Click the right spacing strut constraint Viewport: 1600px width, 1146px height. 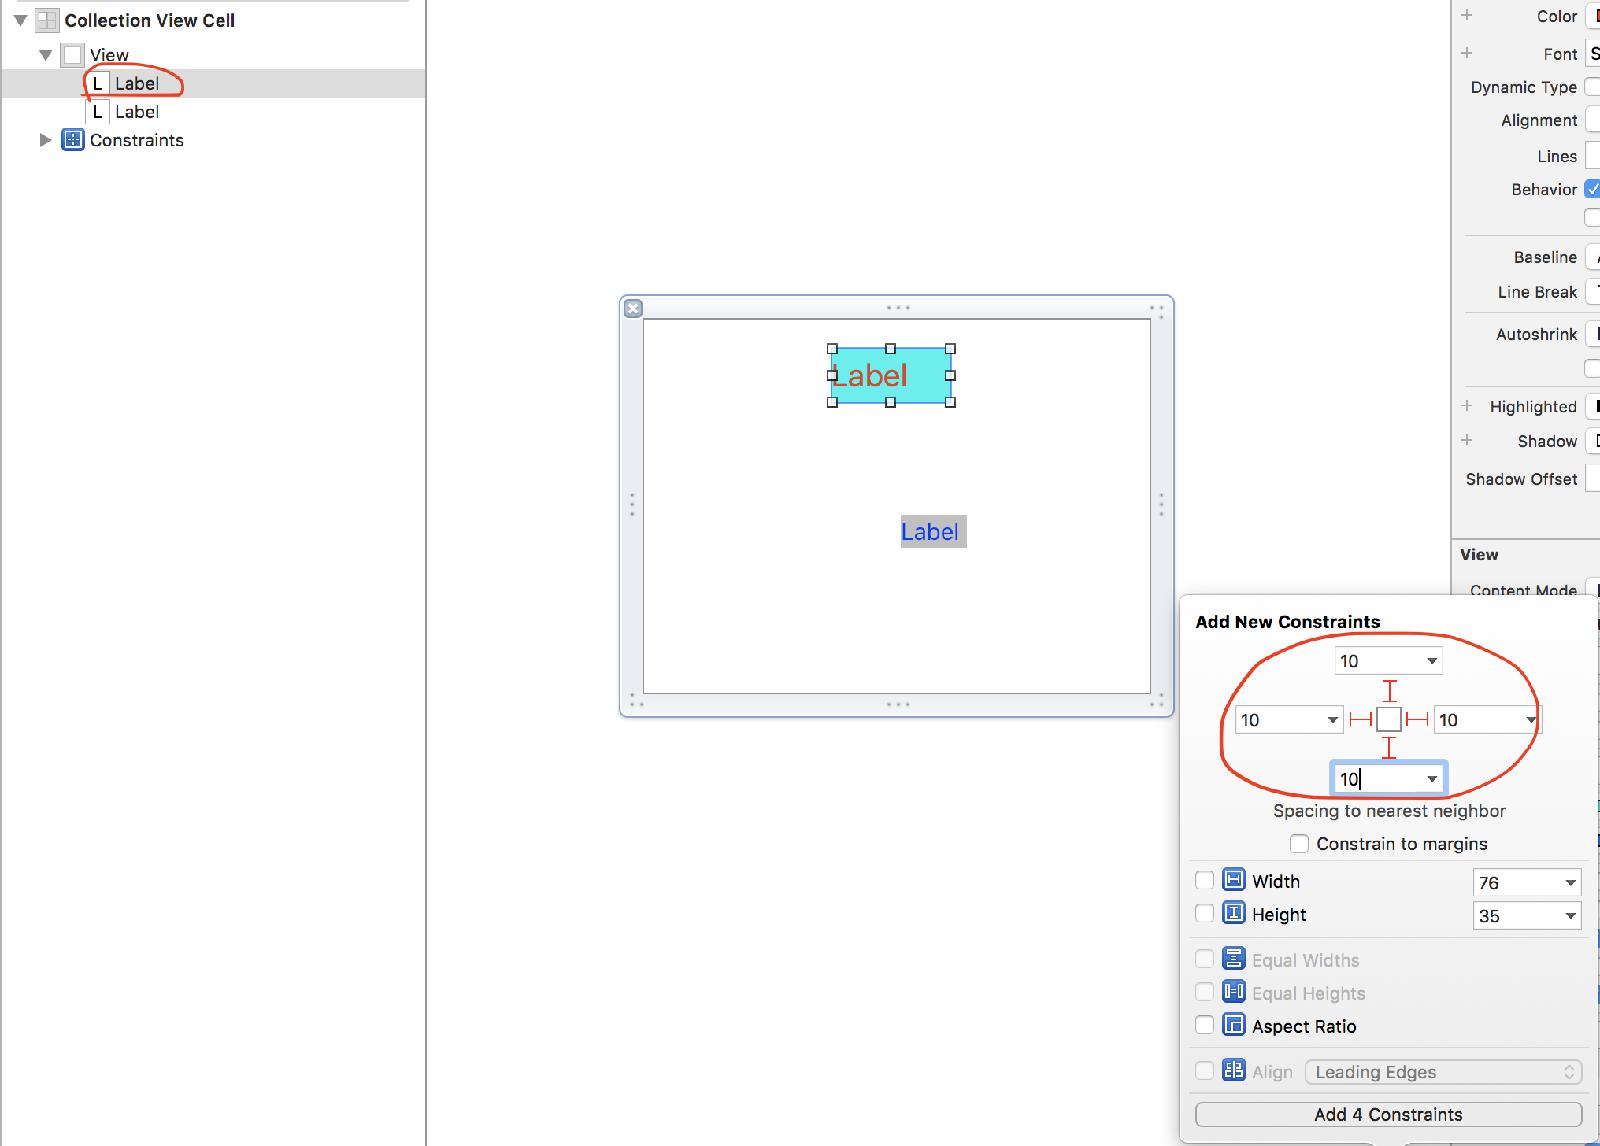click(1417, 719)
